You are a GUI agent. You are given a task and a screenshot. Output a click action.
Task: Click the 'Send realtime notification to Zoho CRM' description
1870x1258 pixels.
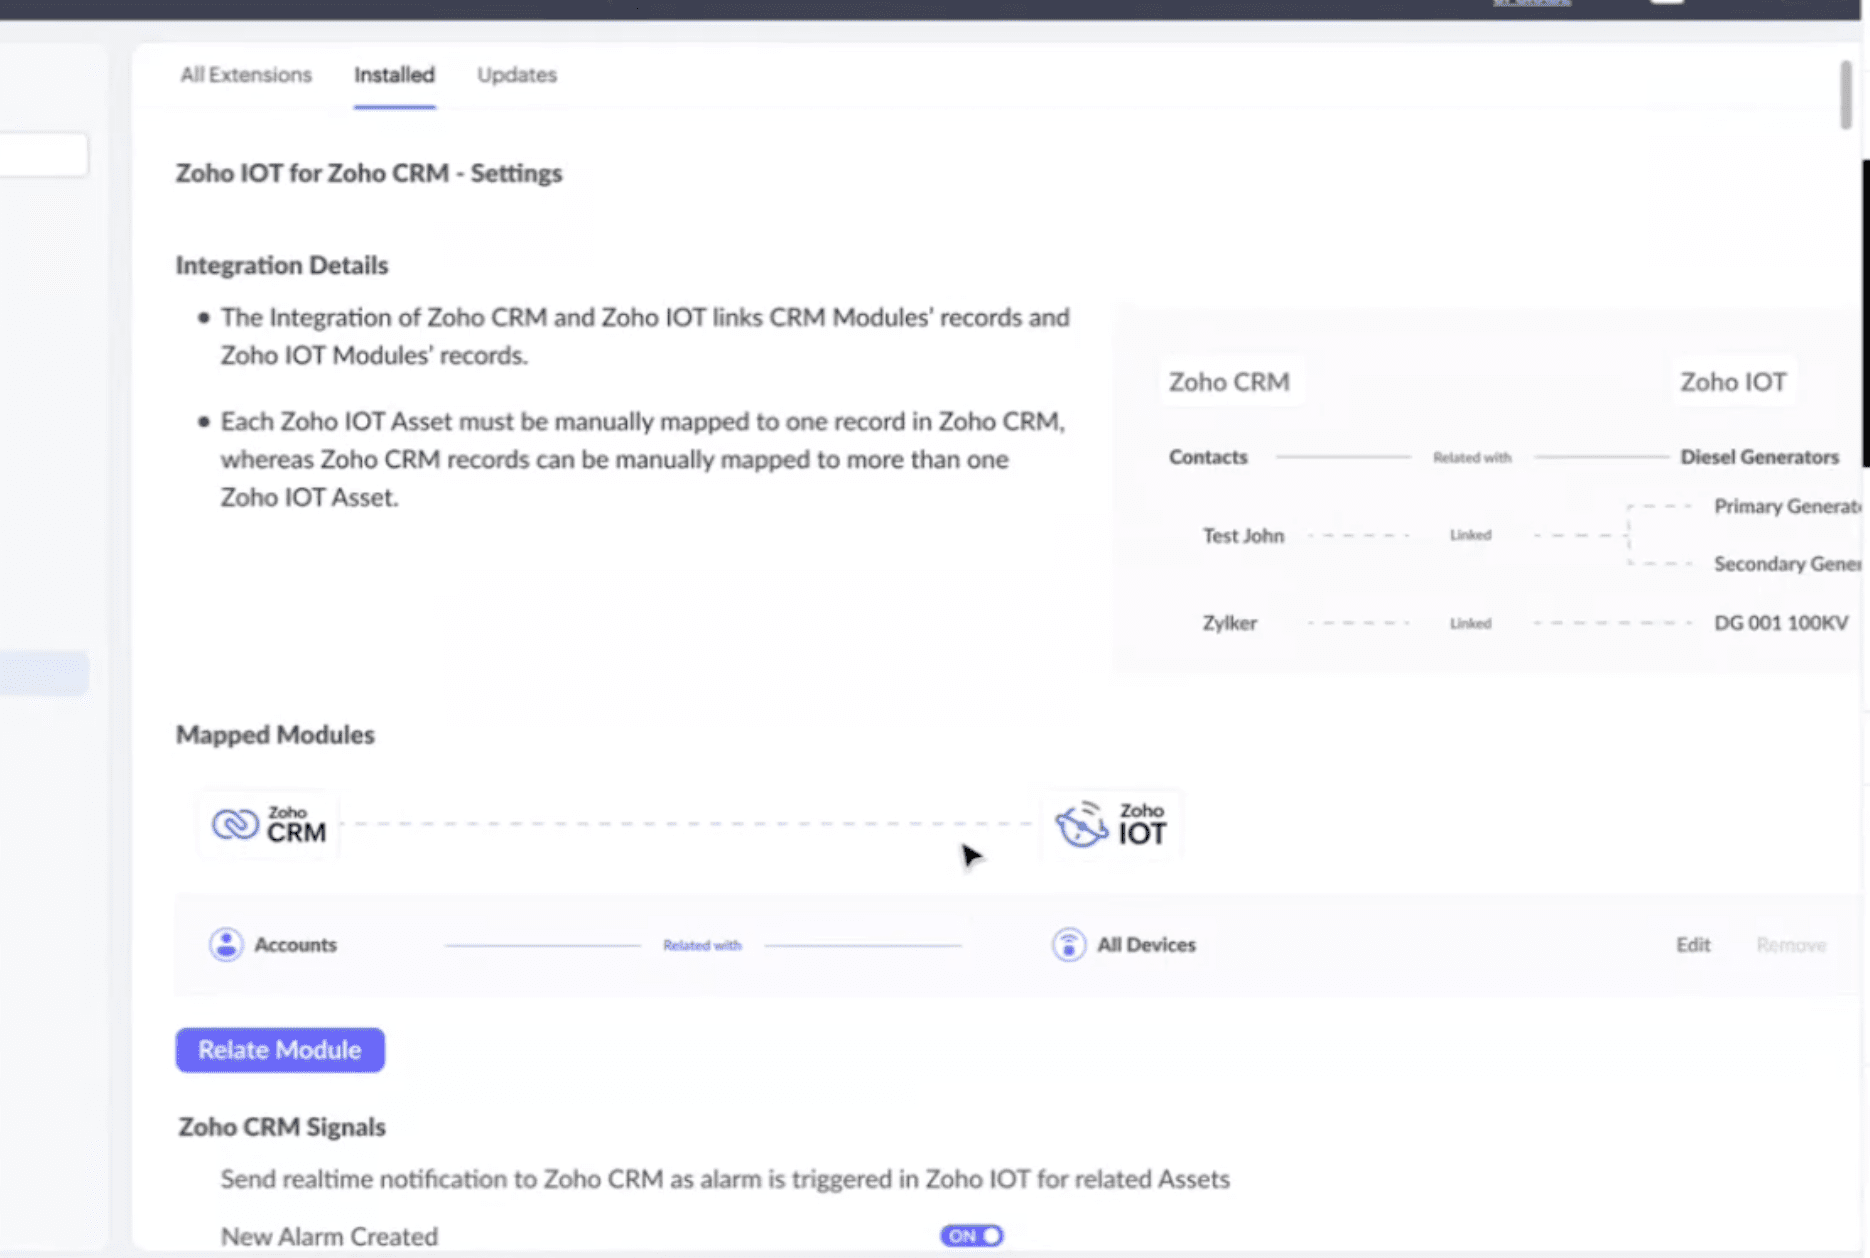[725, 1179]
